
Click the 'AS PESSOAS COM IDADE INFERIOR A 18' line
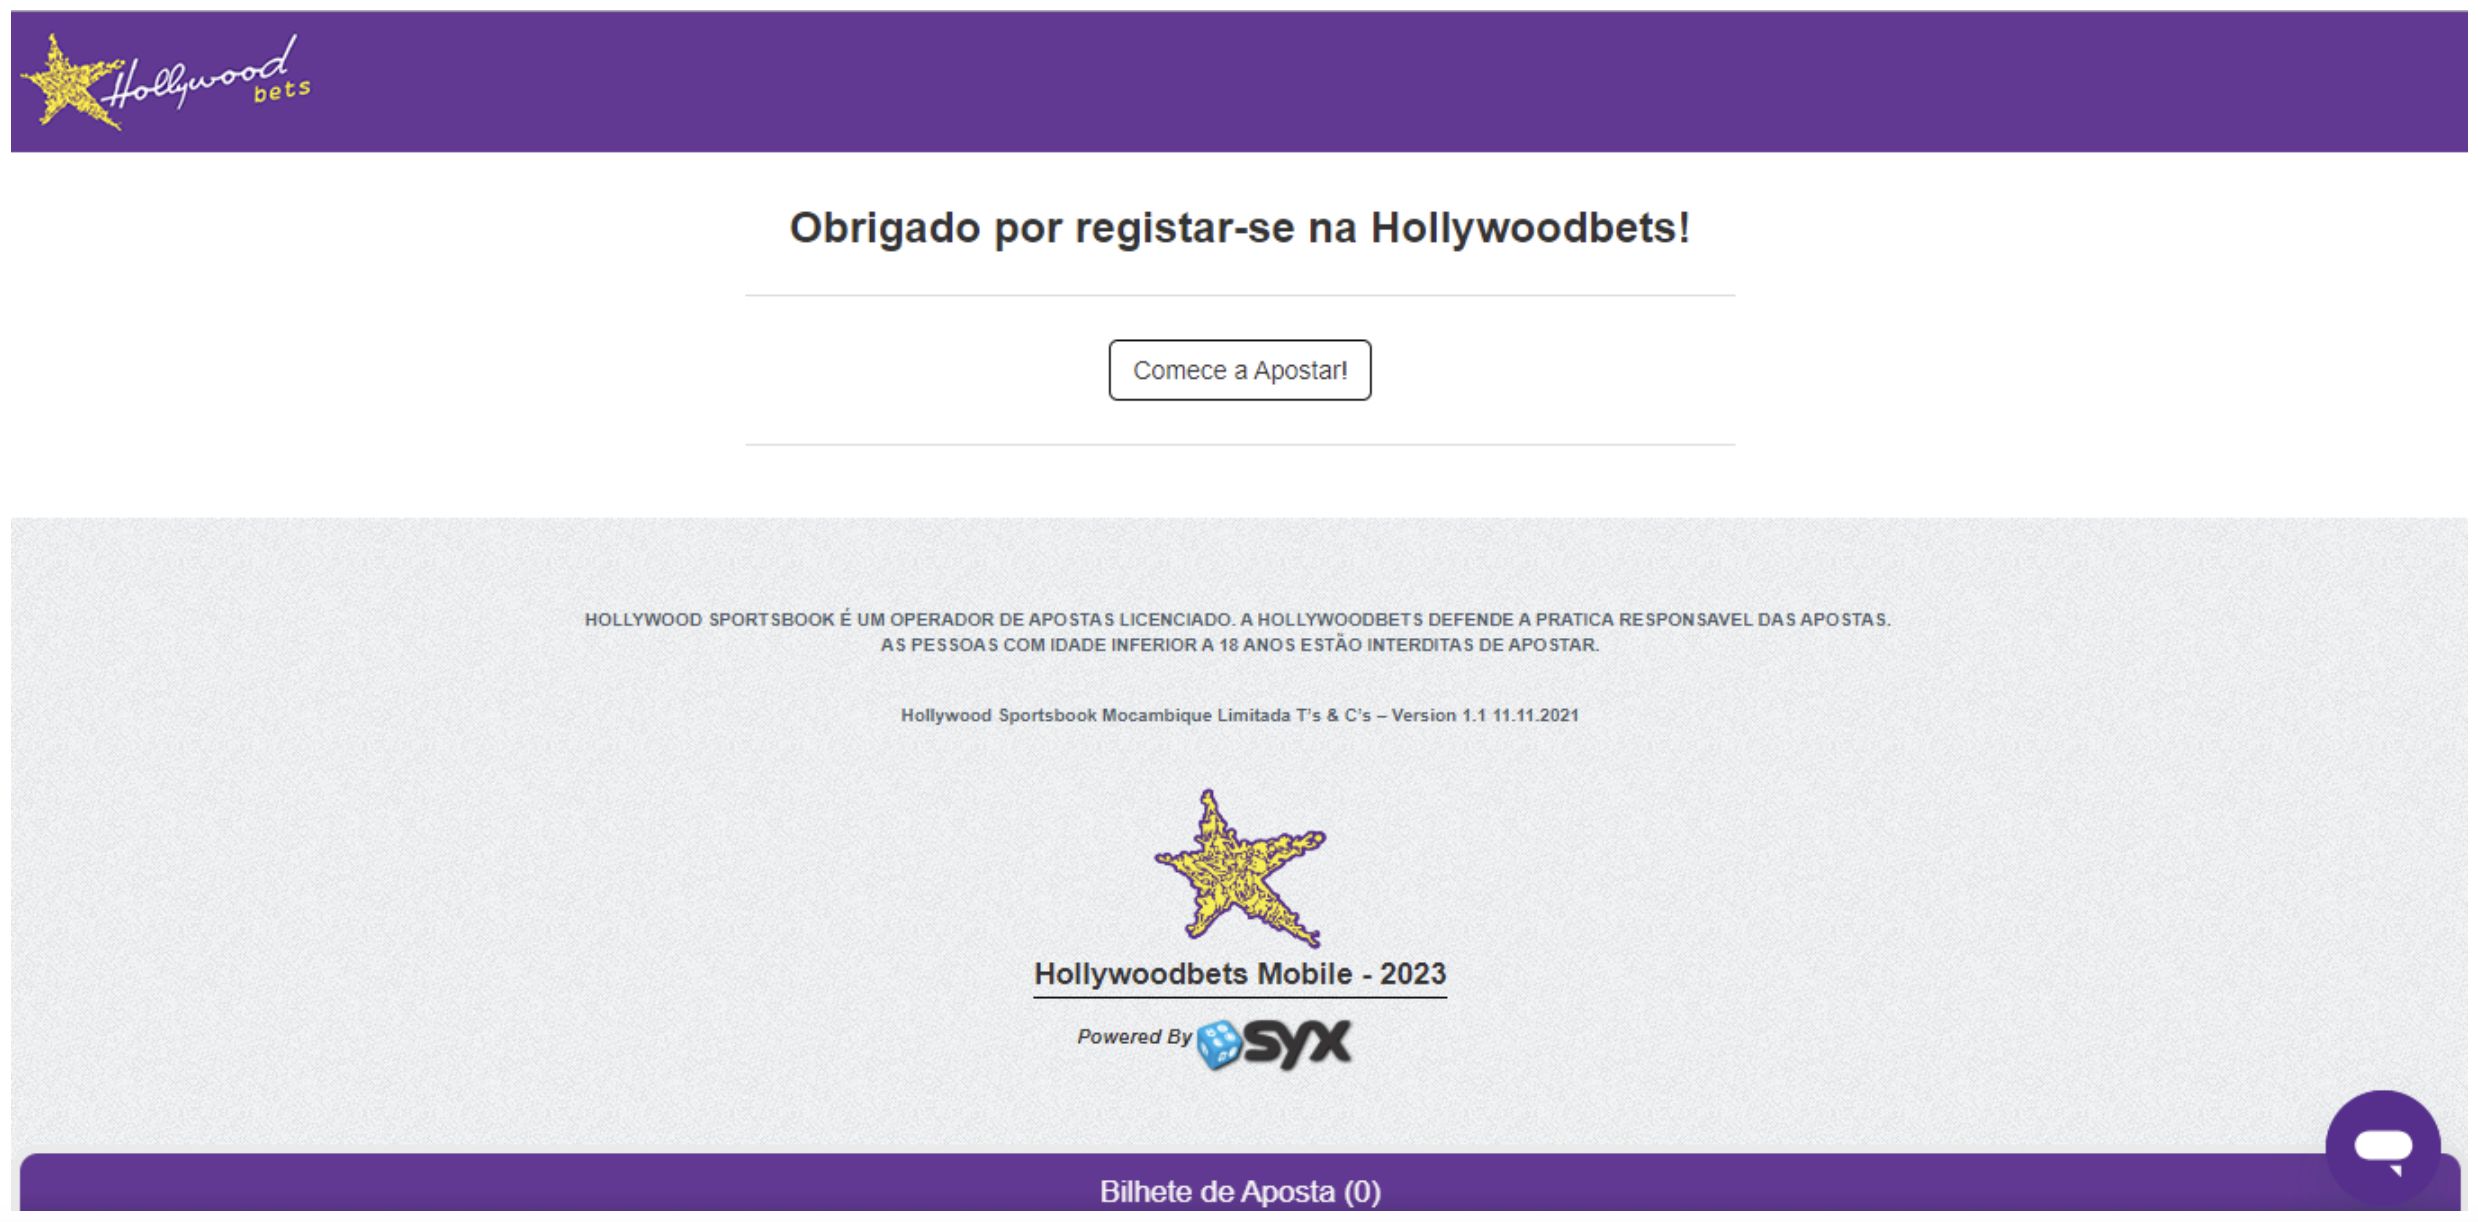click(x=1239, y=645)
